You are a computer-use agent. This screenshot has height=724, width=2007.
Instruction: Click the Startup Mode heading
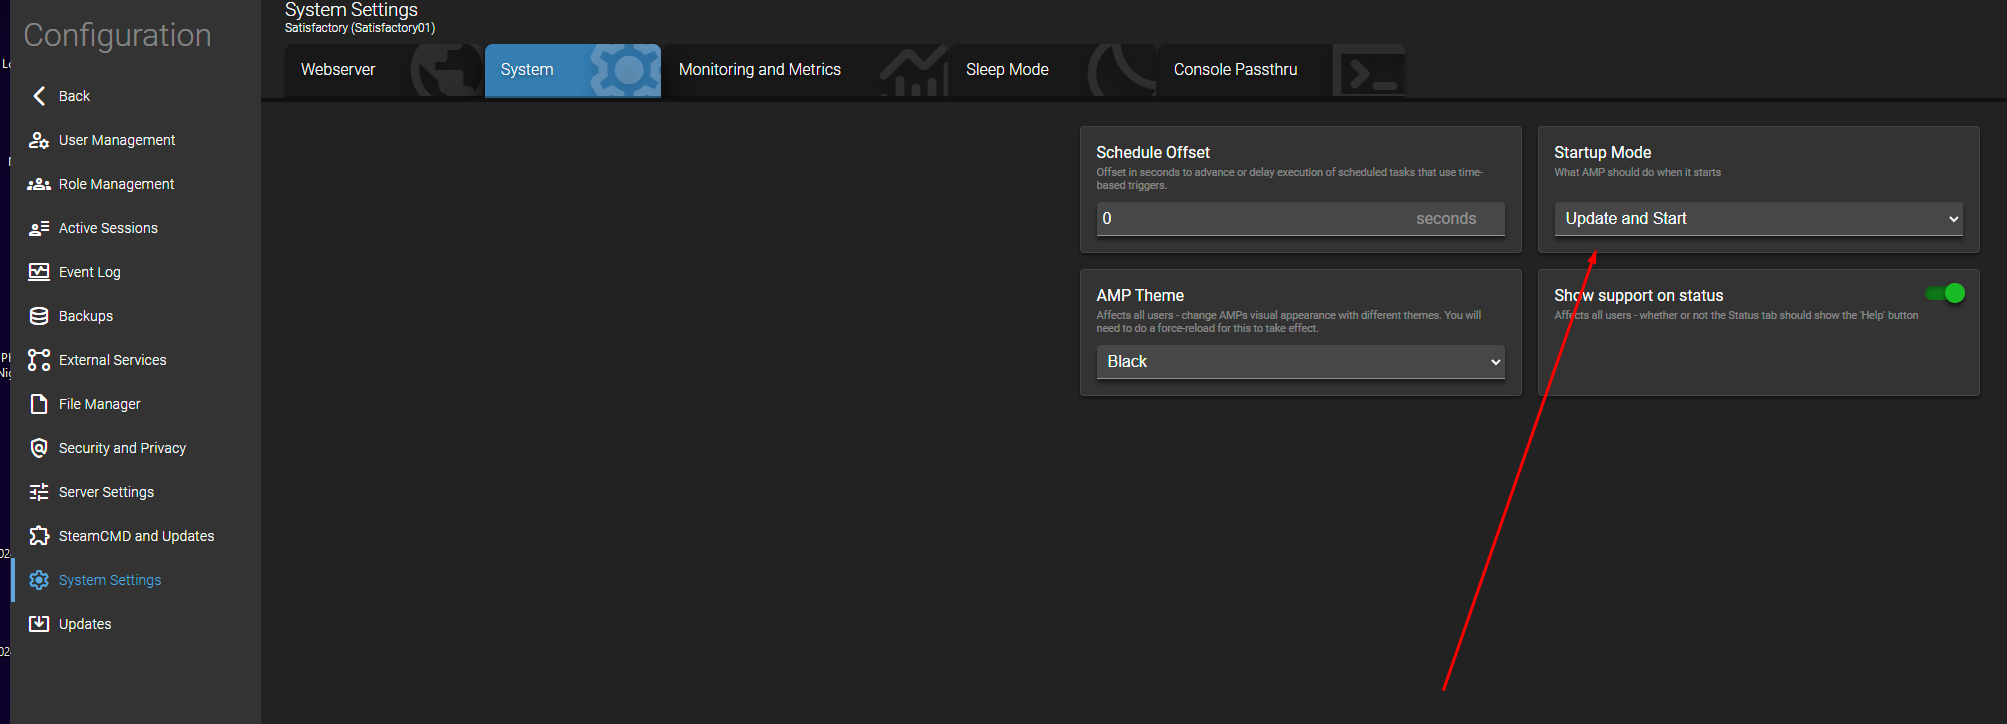click(1602, 152)
